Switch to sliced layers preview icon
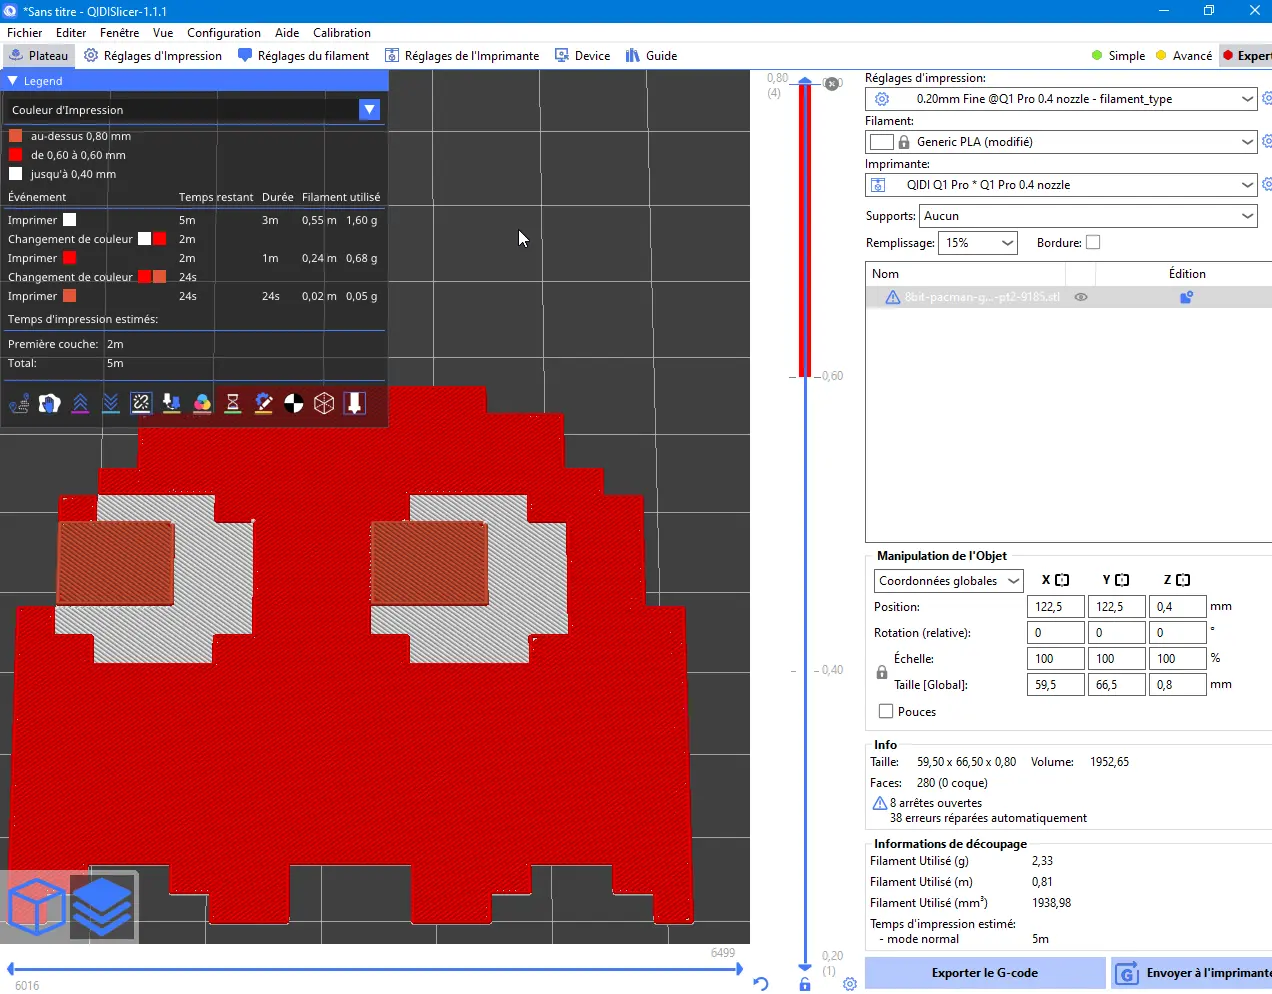 pos(102,906)
